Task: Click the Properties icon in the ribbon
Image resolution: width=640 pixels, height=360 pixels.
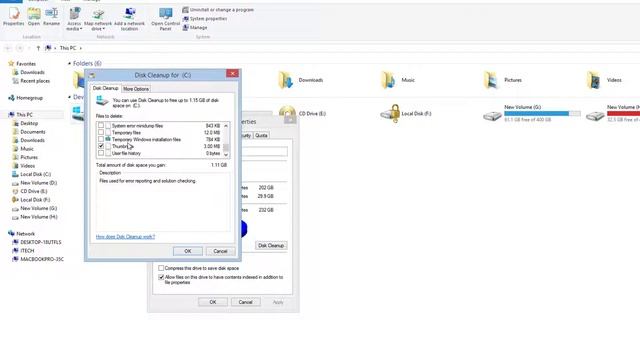Action: click(13, 17)
